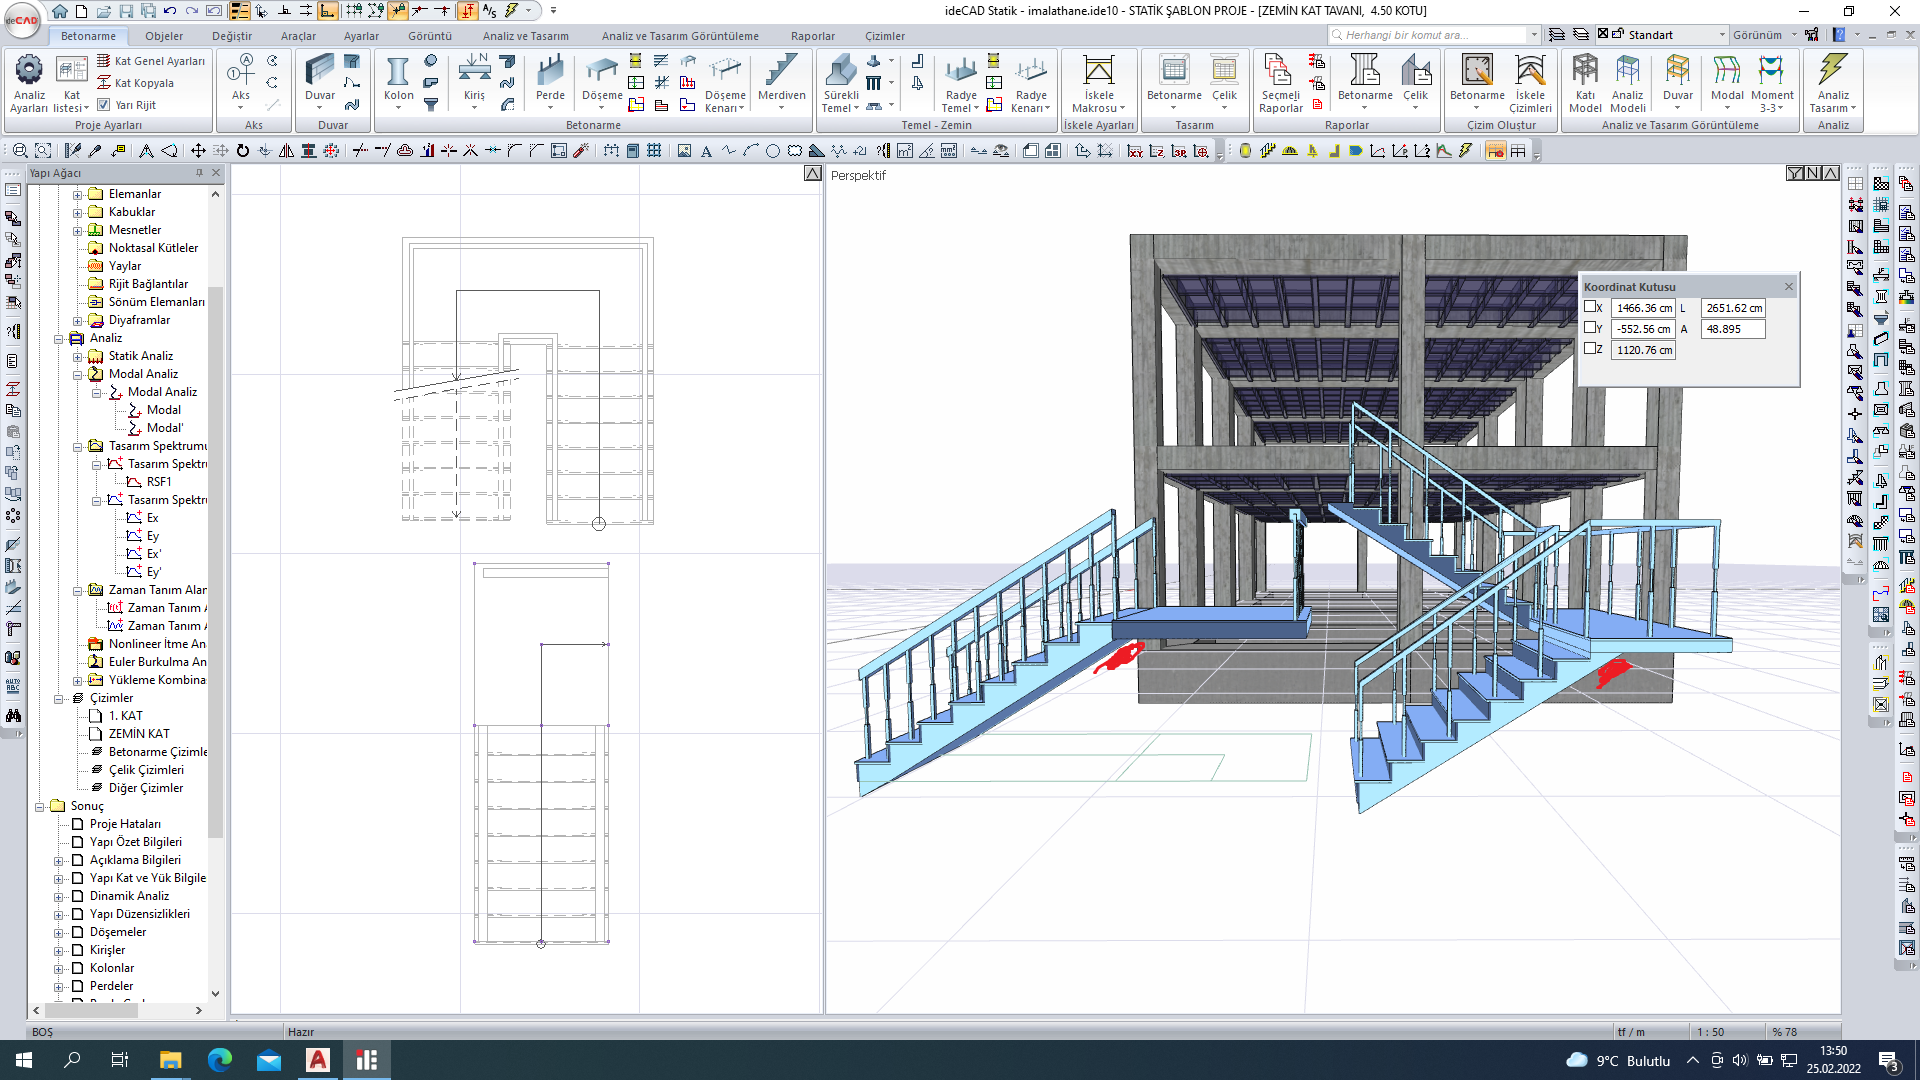Open the Raporlar ribbon tab
This screenshot has height=1080, width=1920.
coord(812,36)
